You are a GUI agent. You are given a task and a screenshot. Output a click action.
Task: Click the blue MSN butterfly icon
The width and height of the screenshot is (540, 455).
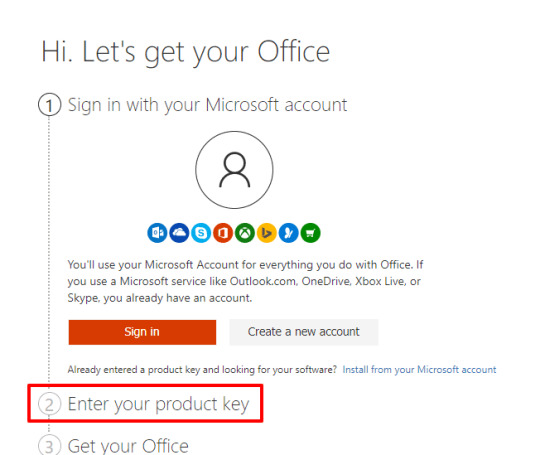[289, 233]
